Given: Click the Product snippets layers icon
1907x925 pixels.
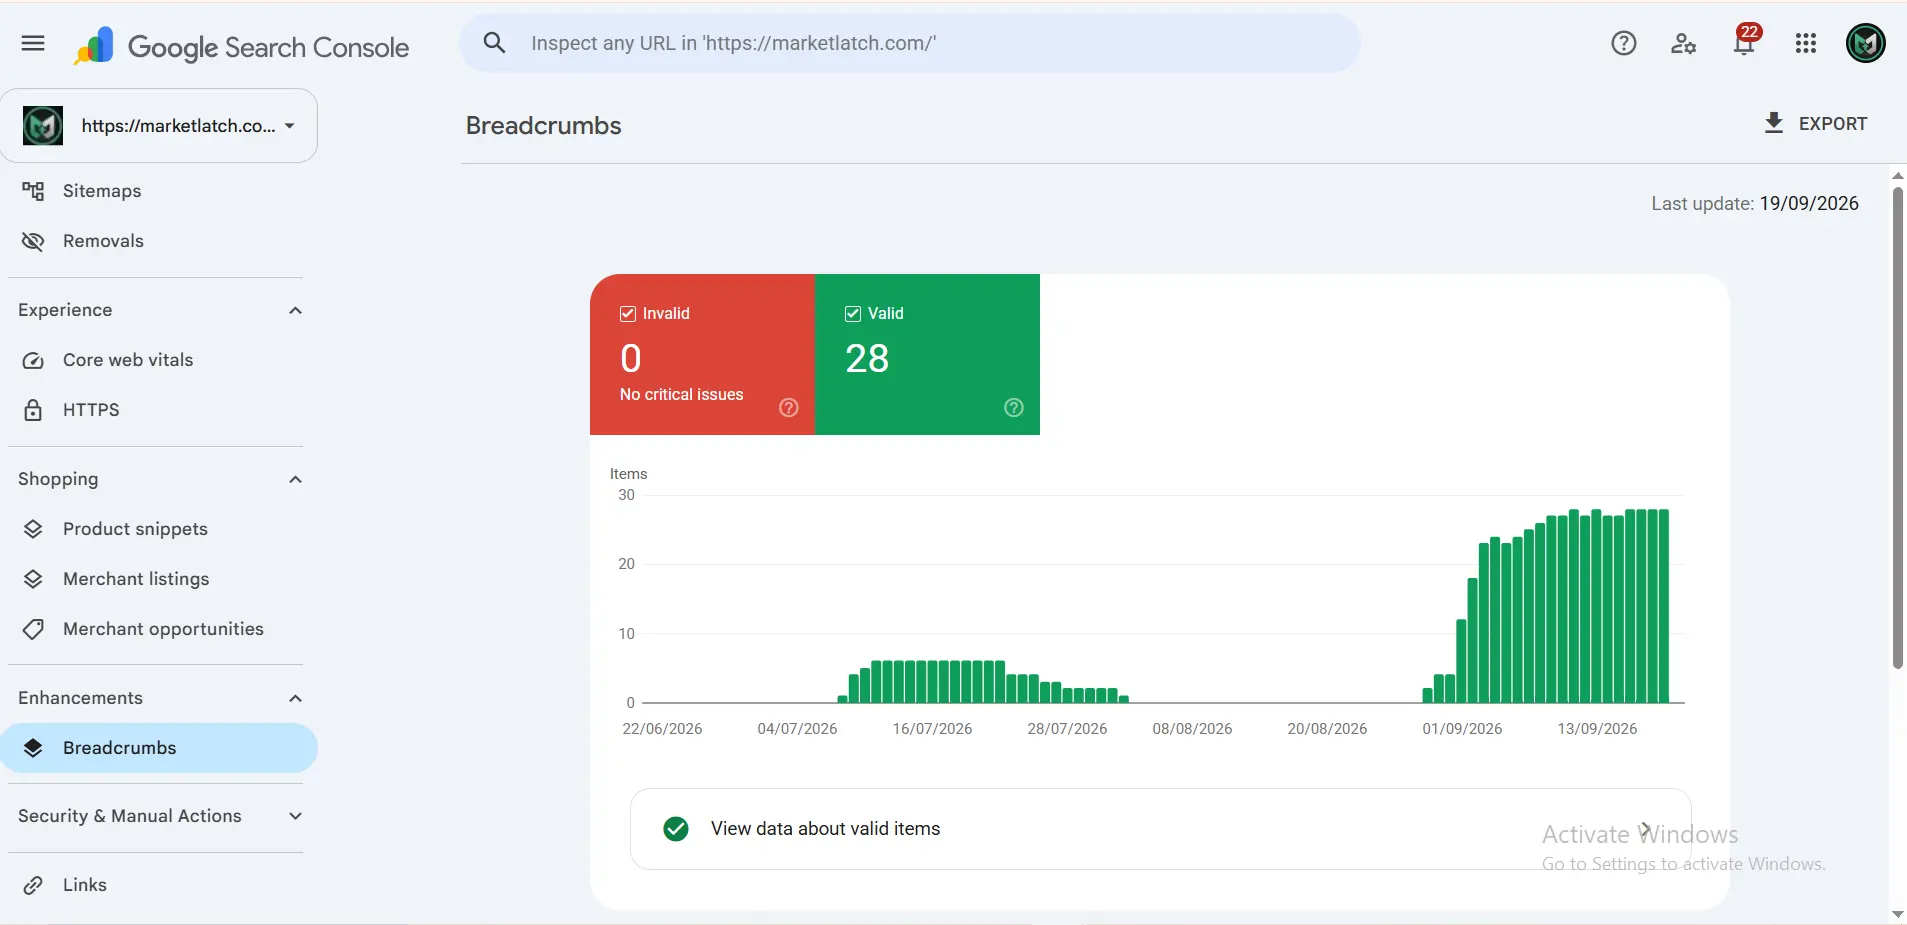Looking at the screenshot, I should tap(33, 529).
